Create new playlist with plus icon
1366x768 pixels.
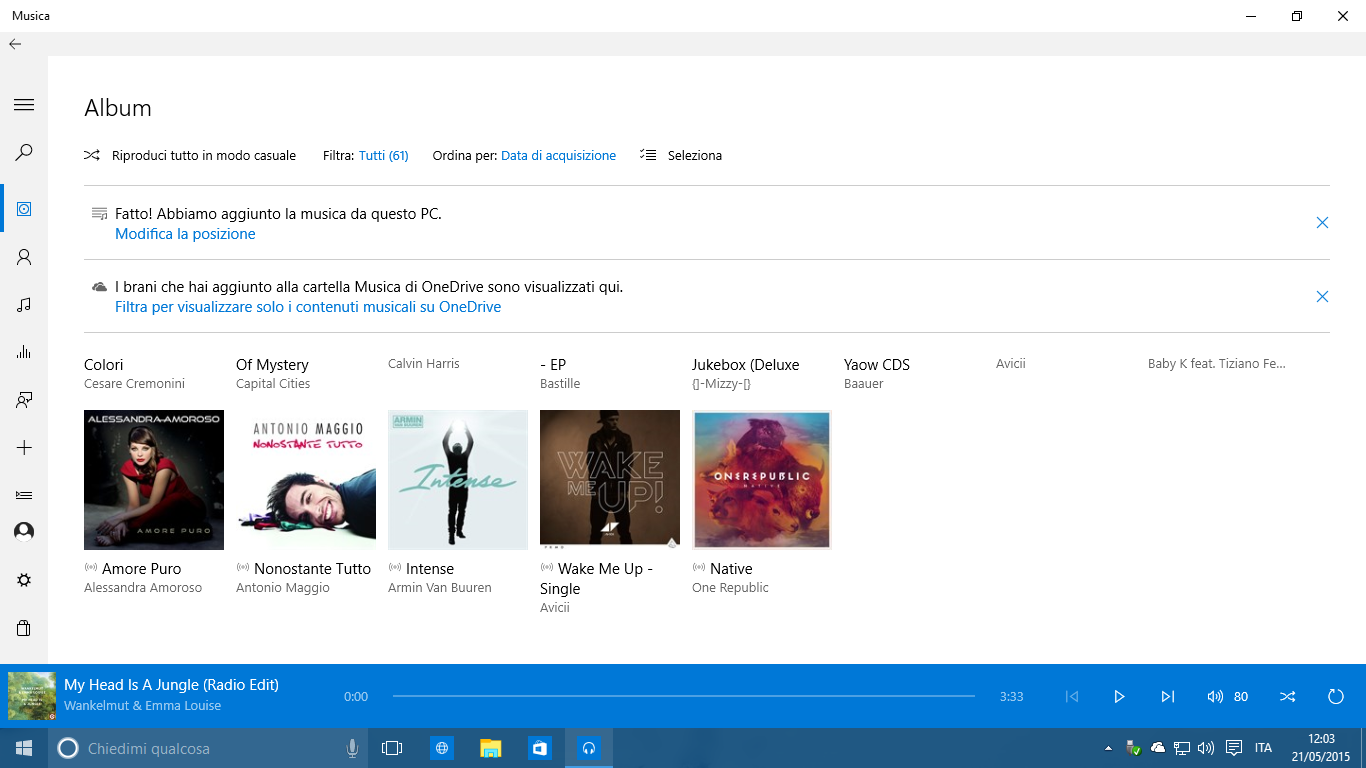click(x=24, y=448)
